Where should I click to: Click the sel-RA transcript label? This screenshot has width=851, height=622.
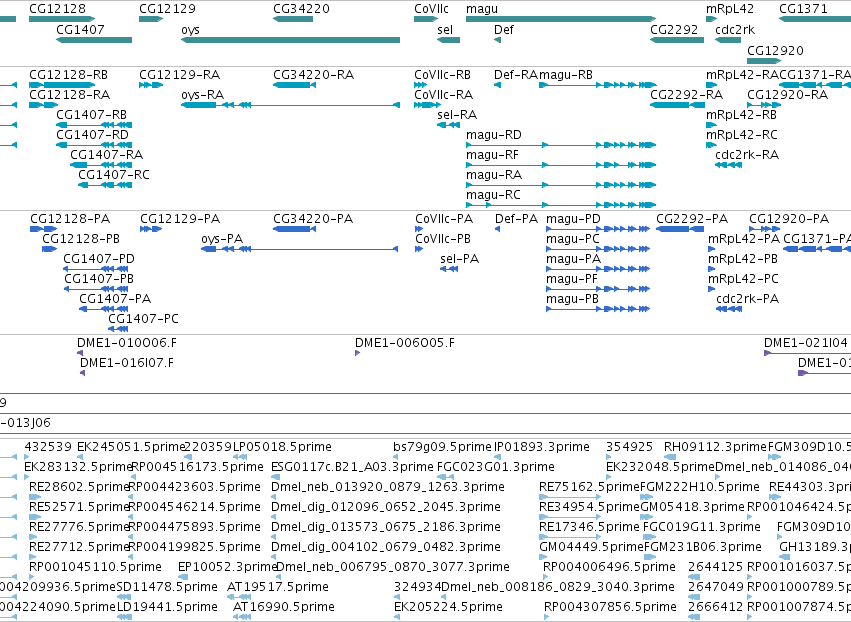[457, 115]
